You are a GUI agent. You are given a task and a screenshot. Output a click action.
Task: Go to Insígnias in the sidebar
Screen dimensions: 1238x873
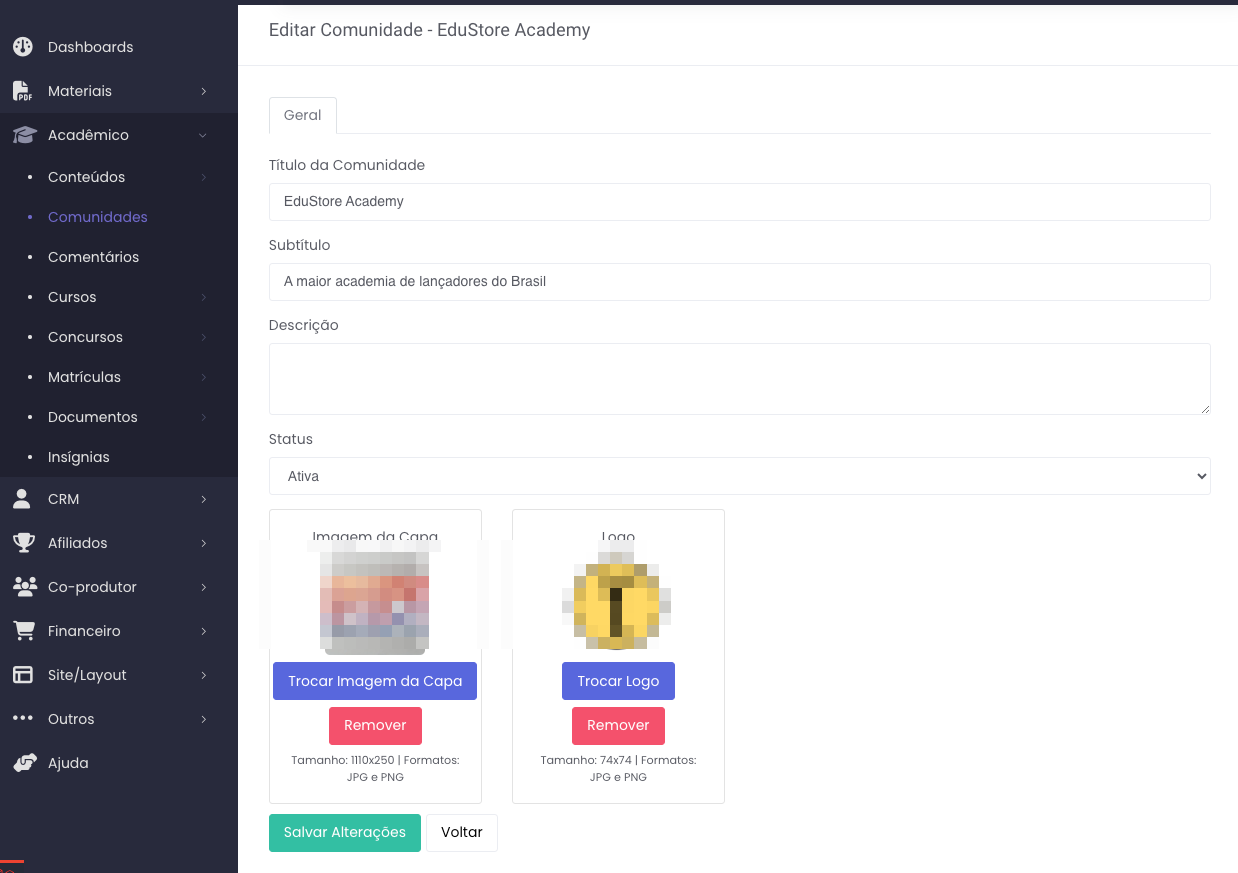tap(78, 457)
